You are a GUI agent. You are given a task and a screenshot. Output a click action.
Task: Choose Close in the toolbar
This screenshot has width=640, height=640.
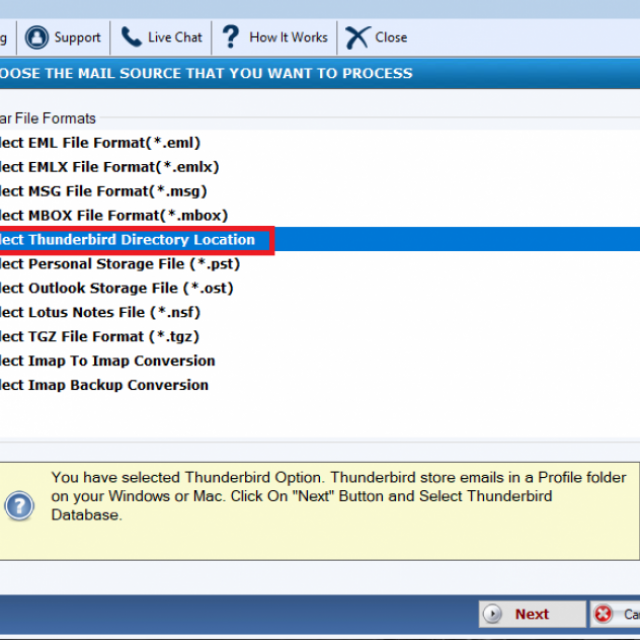(x=376, y=37)
